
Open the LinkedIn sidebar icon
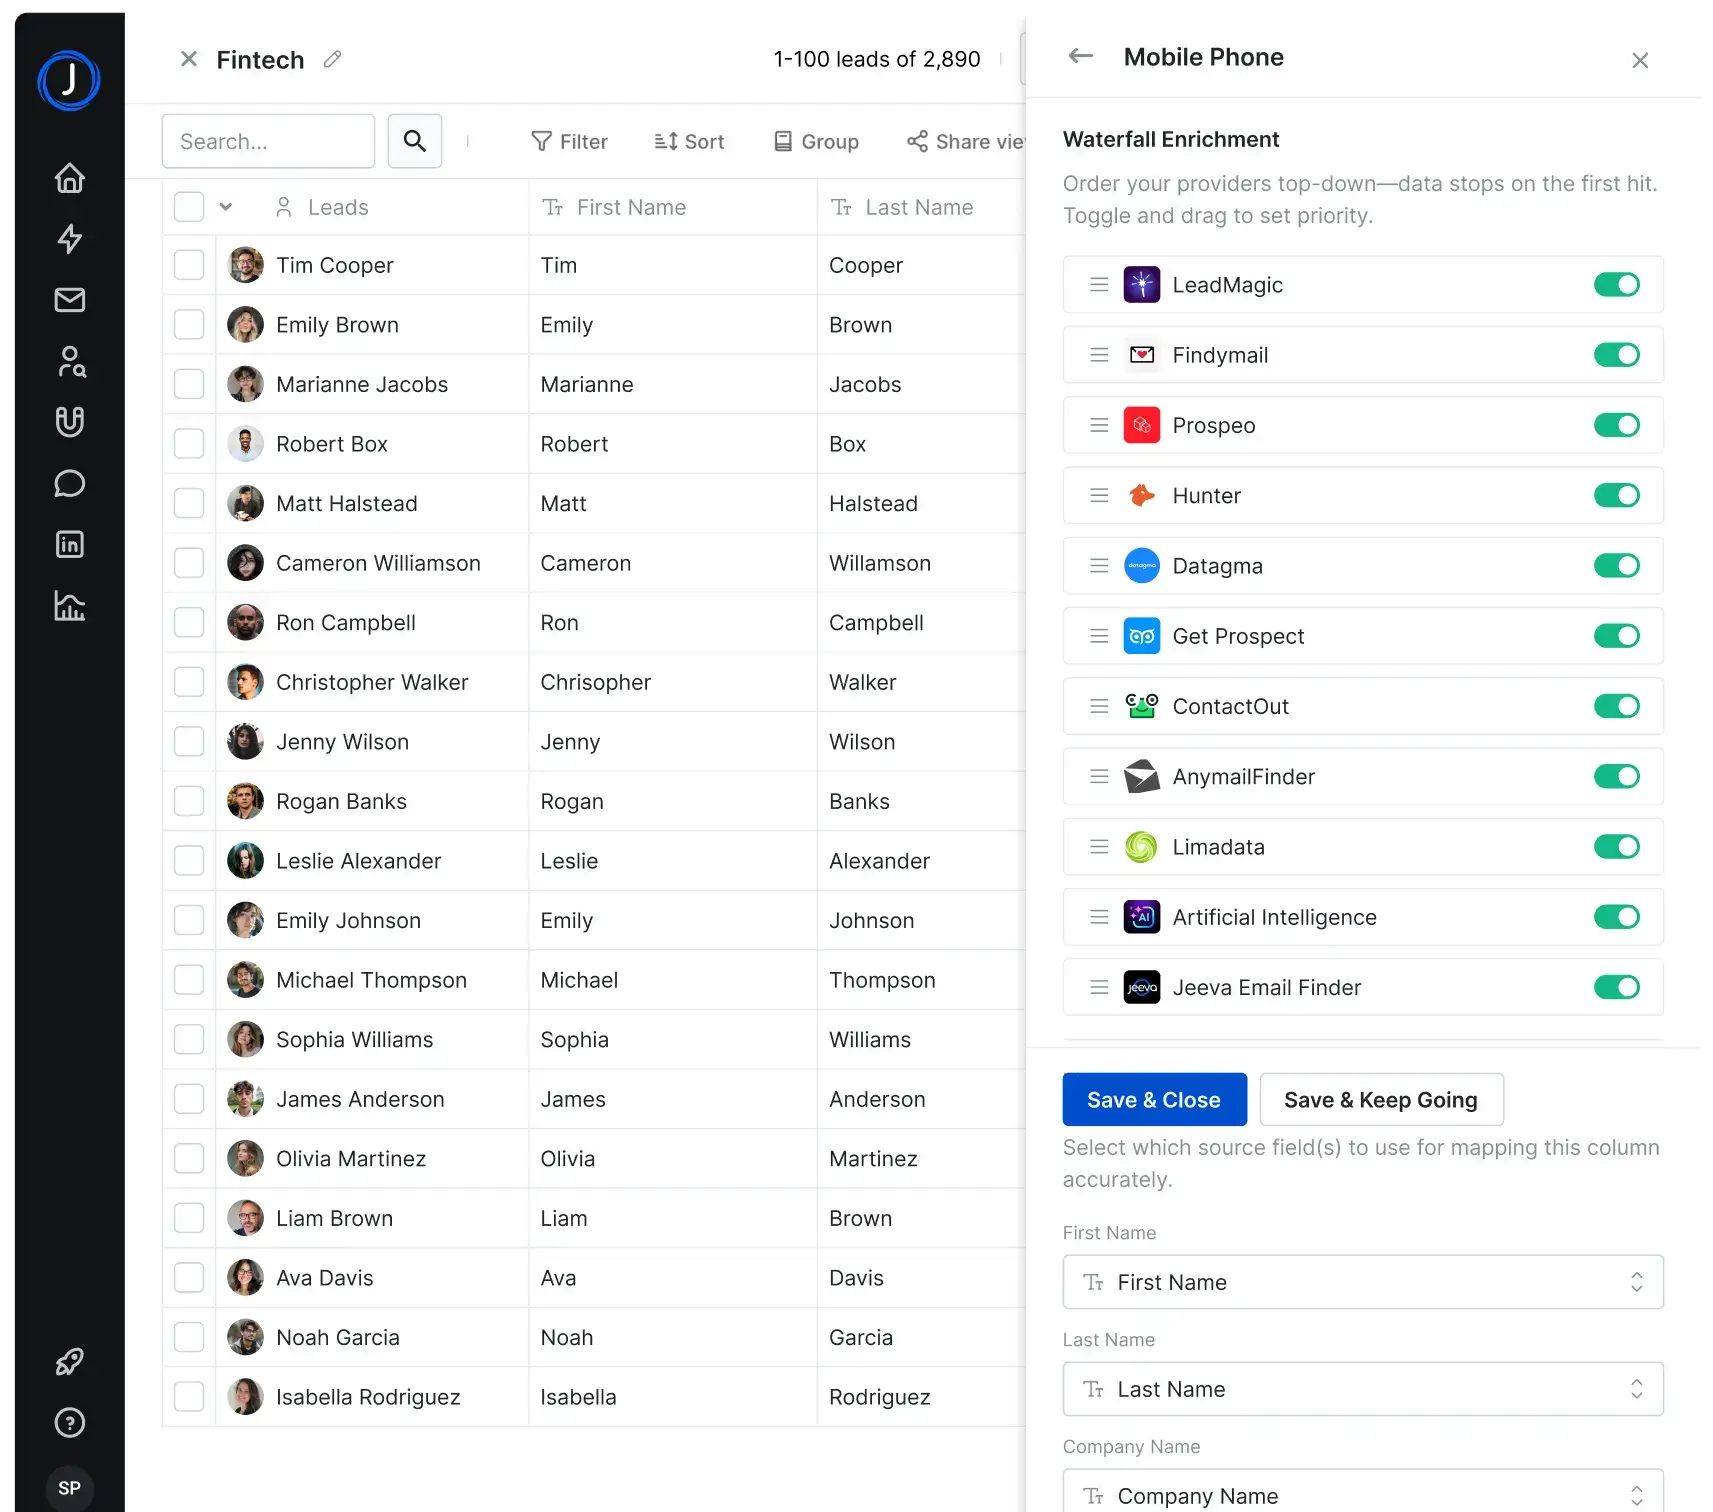69,545
